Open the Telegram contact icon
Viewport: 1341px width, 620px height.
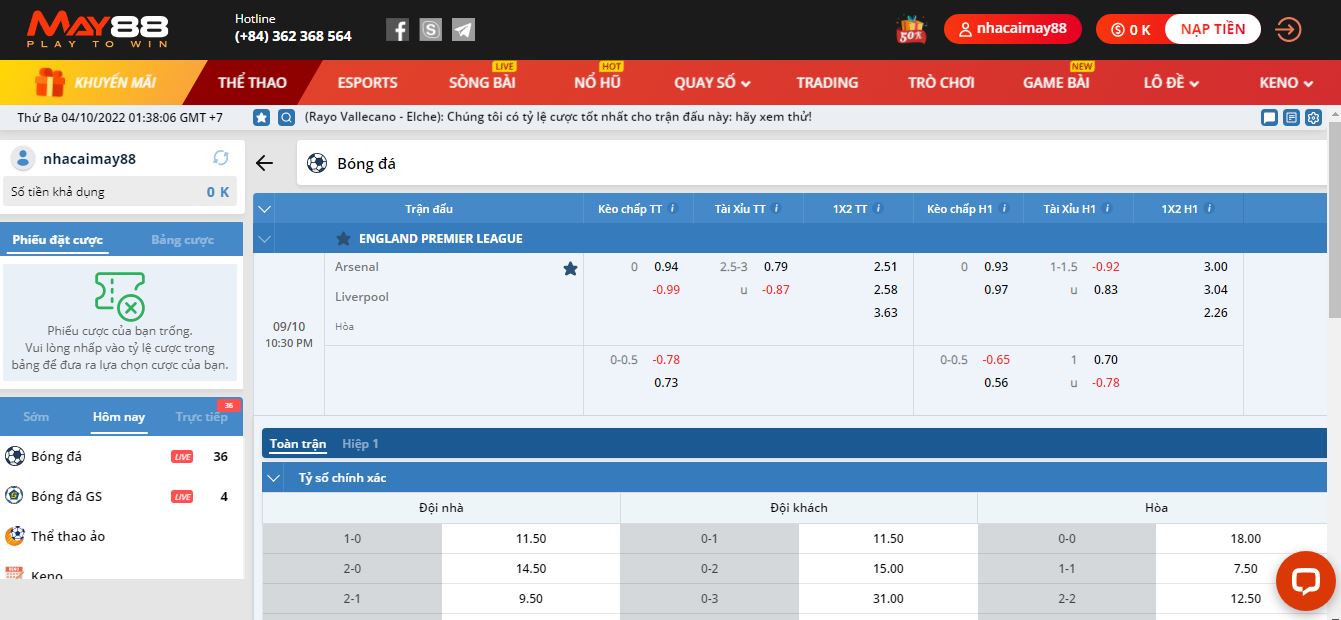[x=463, y=30]
